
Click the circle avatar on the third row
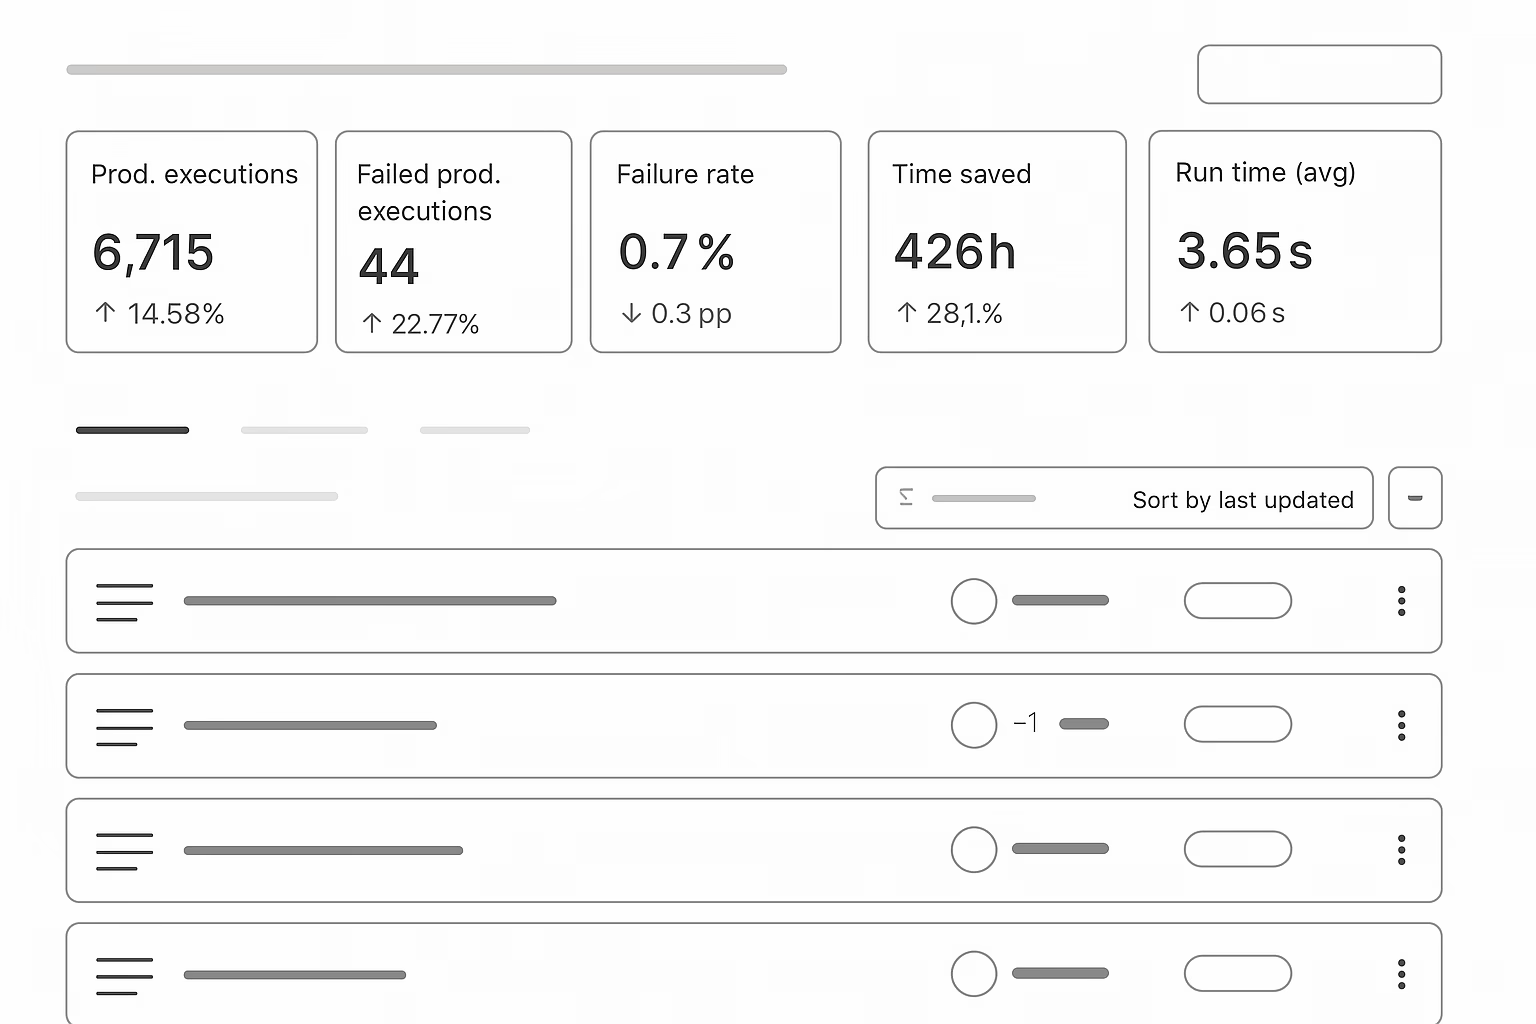pos(974,850)
